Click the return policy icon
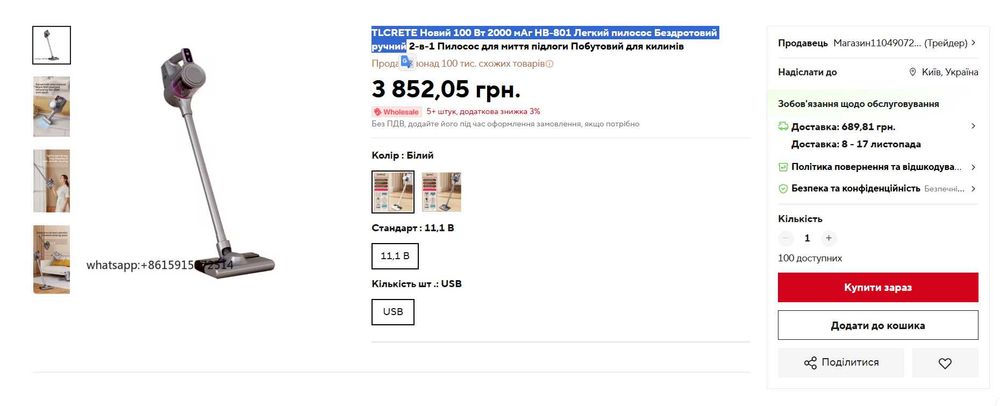 click(783, 167)
